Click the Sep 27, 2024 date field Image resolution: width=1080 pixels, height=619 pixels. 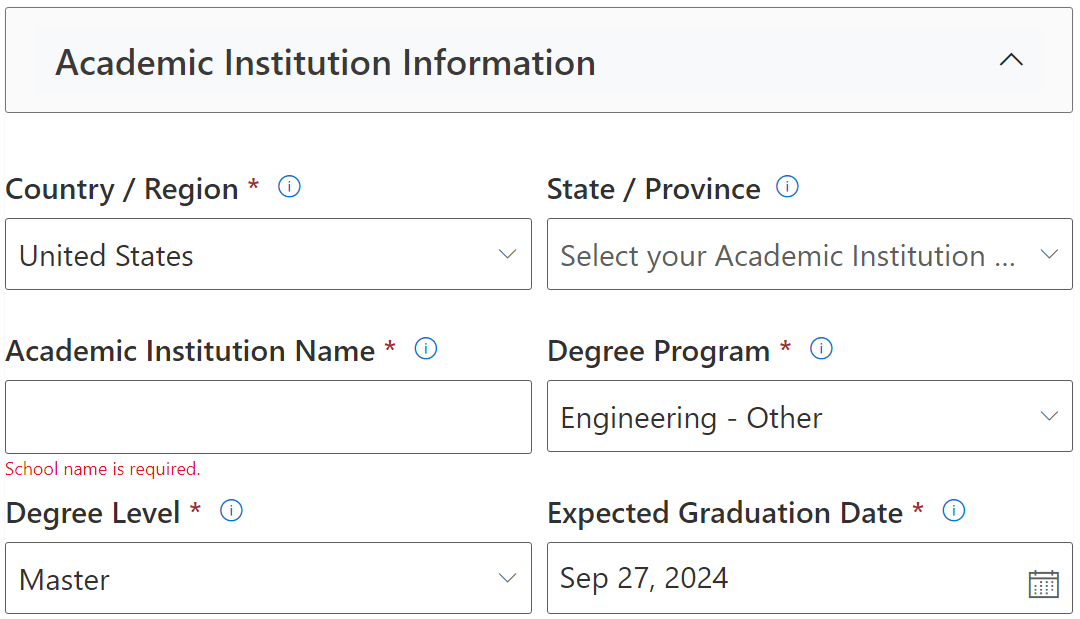tap(780, 578)
